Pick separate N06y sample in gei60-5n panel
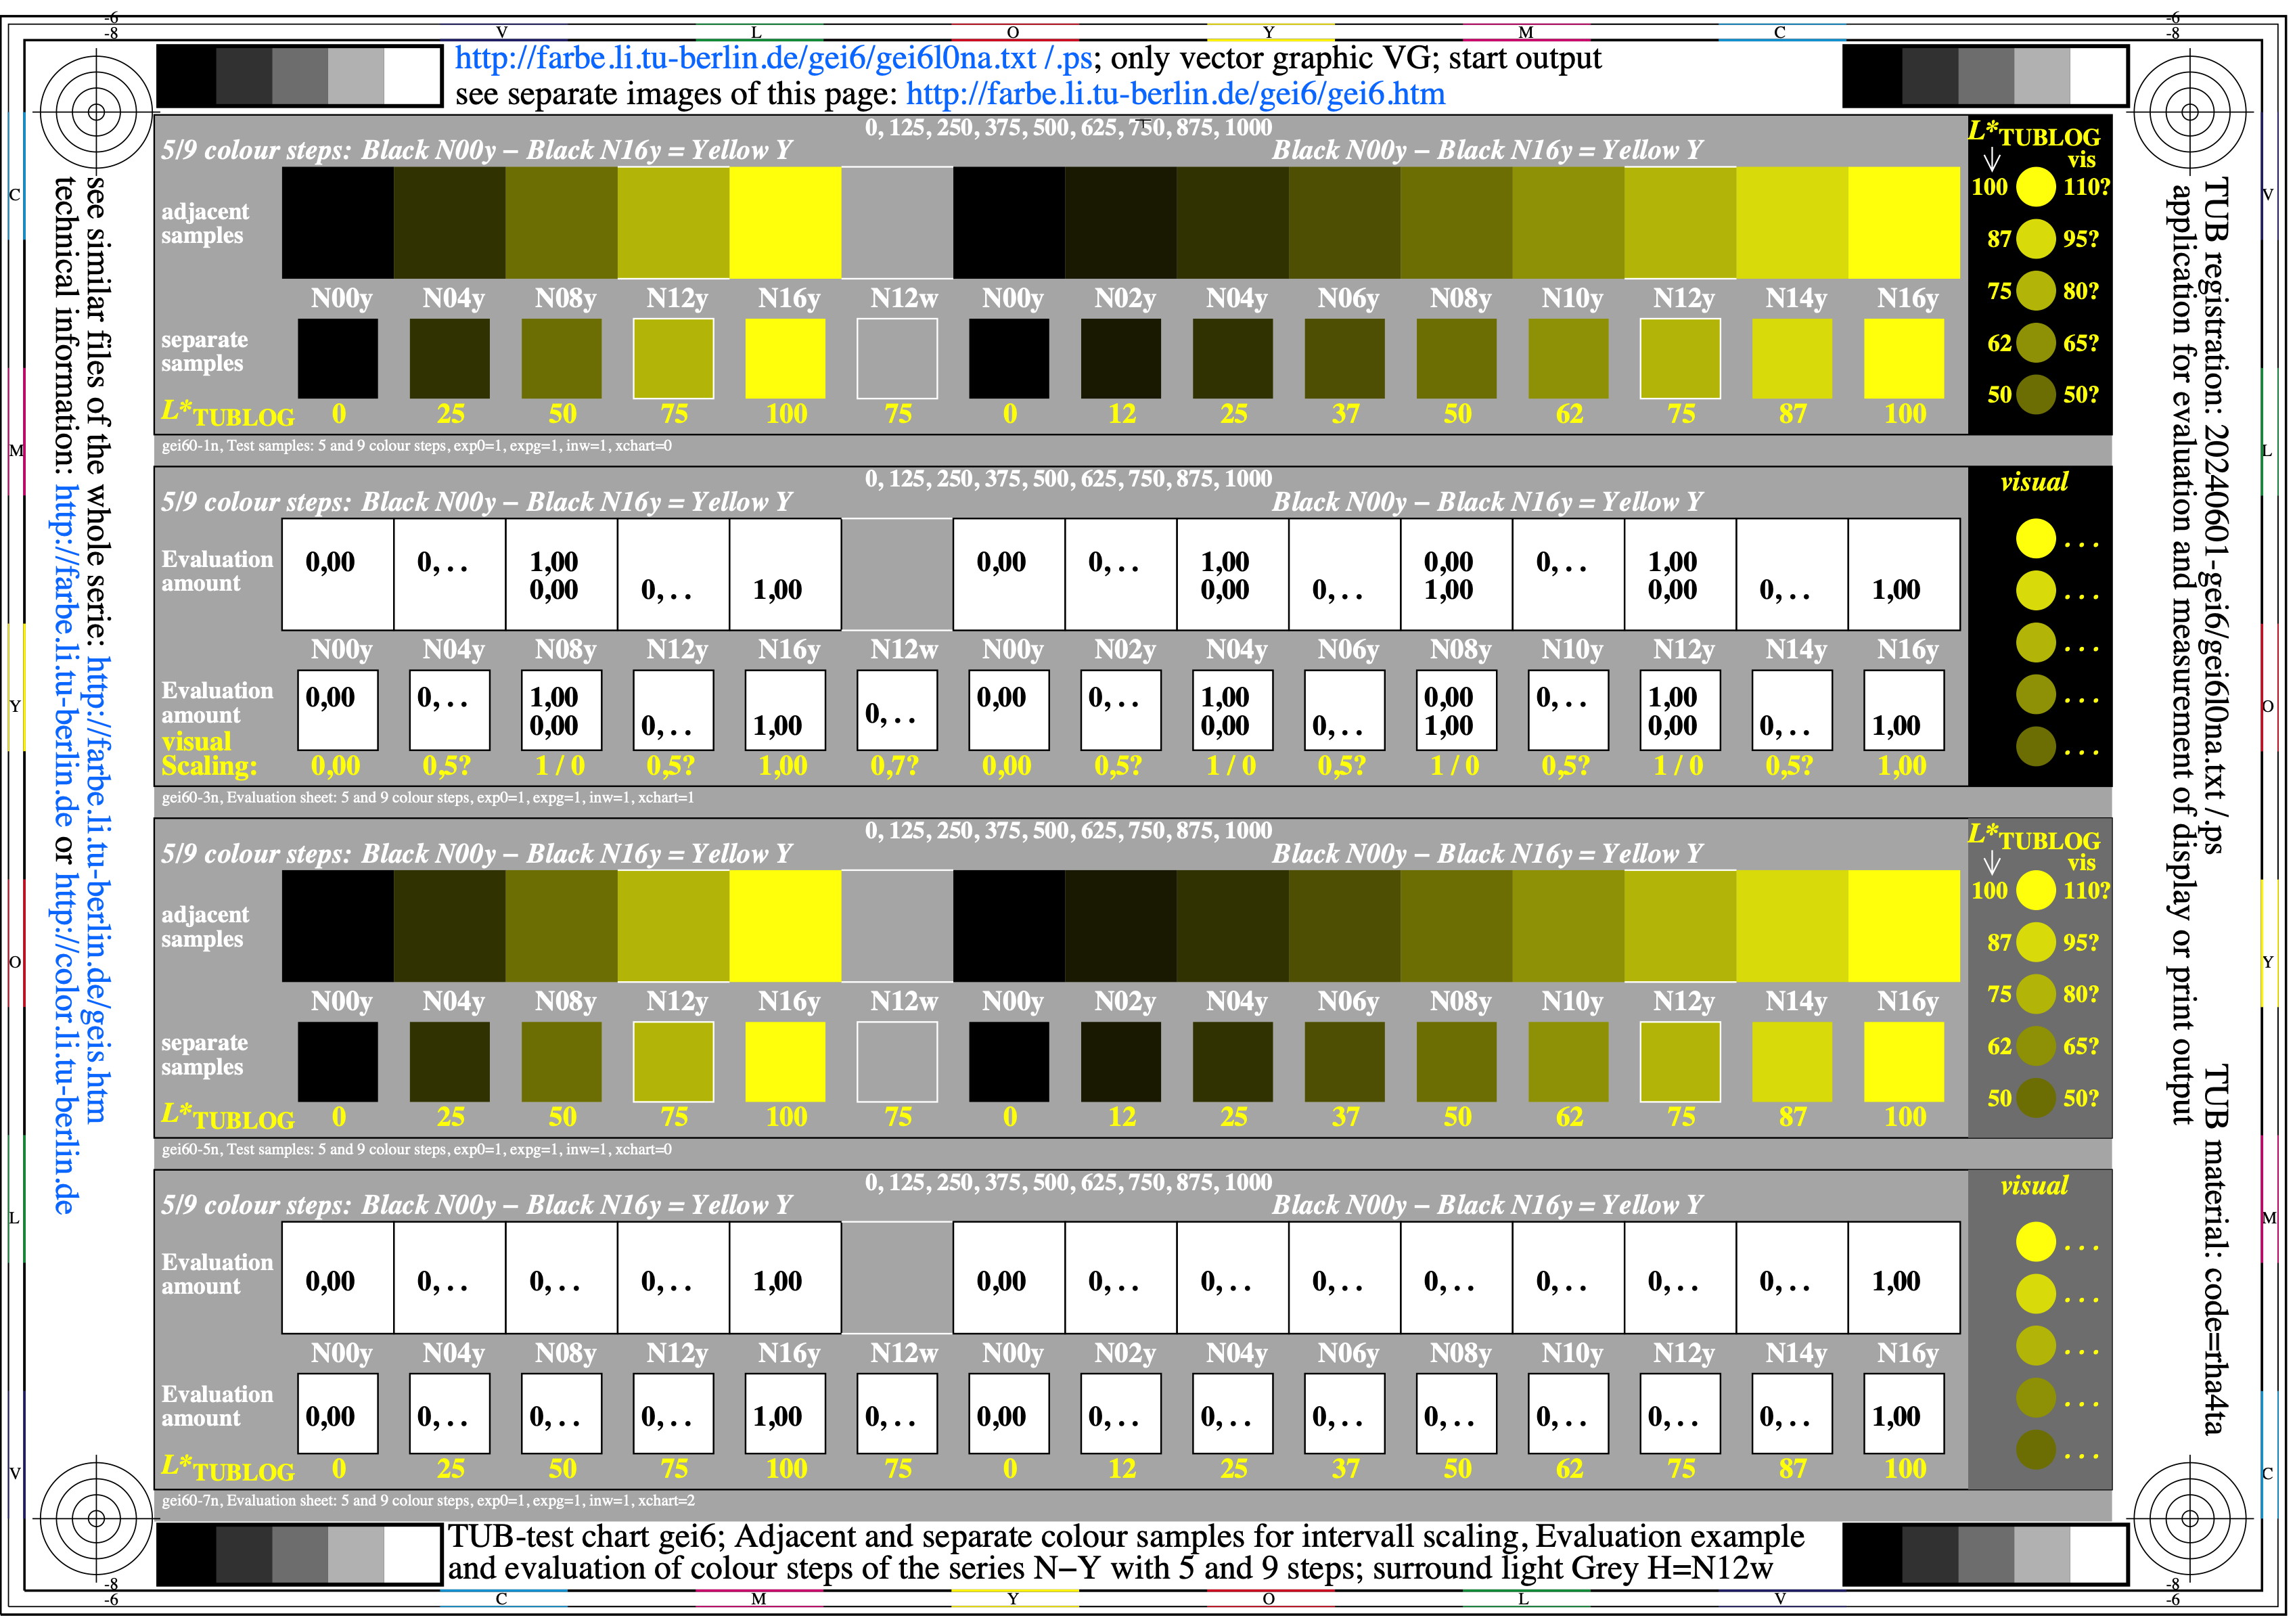 tap(1345, 1062)
